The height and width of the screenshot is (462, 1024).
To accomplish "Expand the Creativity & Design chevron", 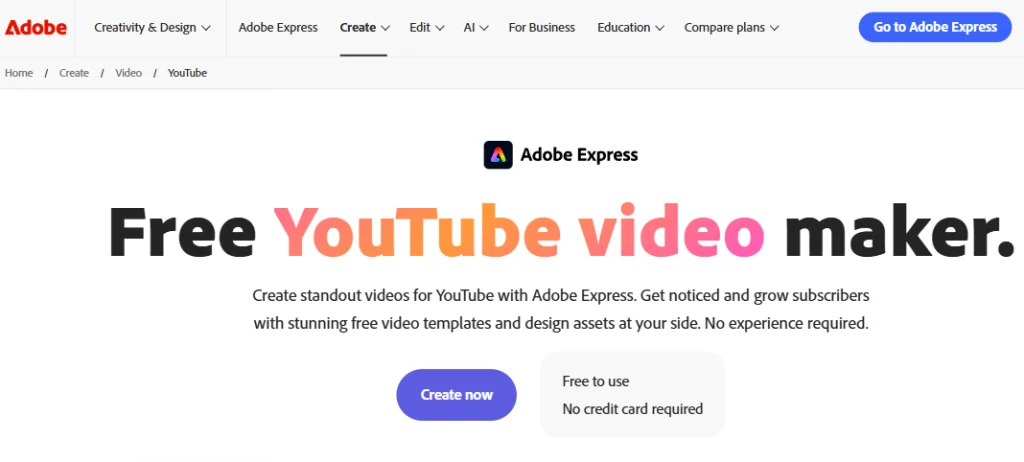I will click(206, 28).
